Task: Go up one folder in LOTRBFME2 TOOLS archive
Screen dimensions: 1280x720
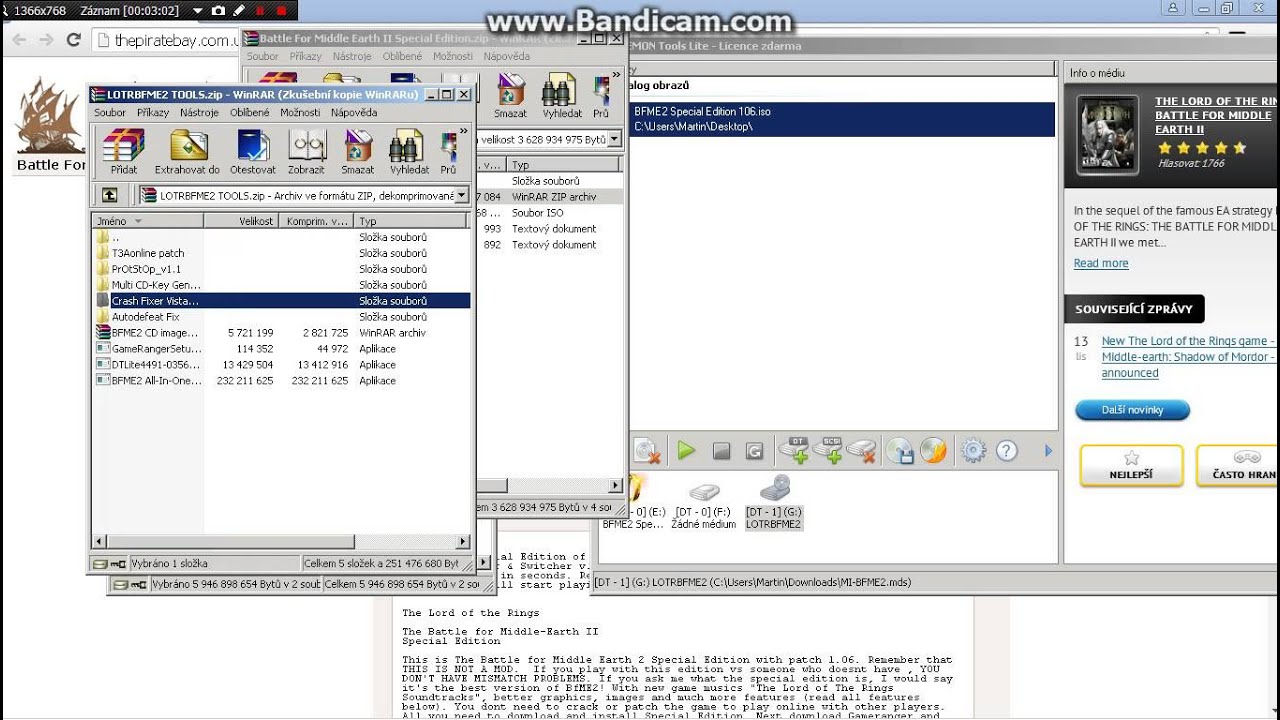Action: click(110, 195)
